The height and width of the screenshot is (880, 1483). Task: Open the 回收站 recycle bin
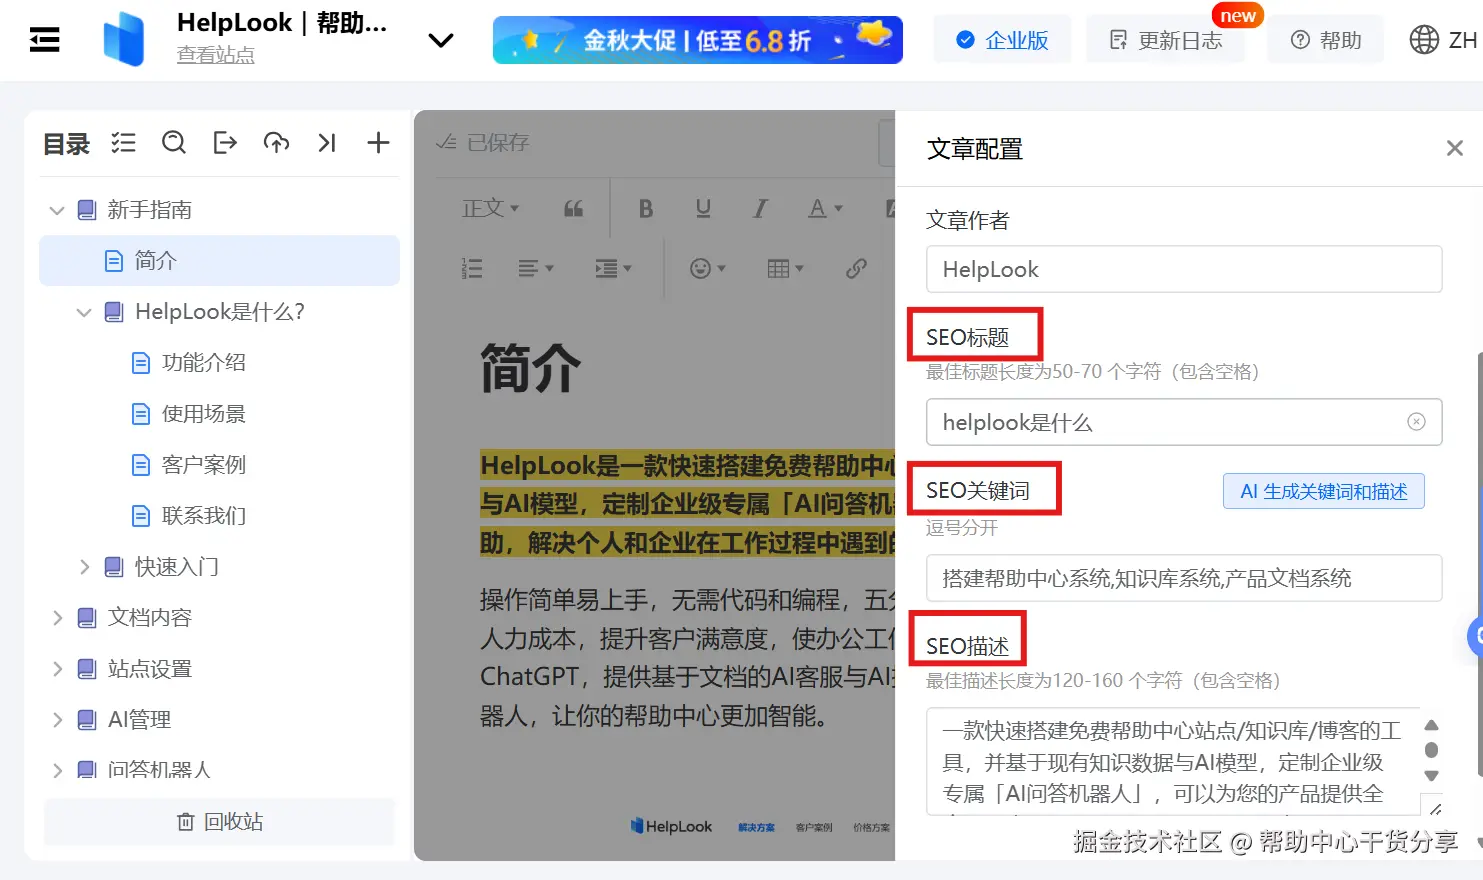pos(219,822)
